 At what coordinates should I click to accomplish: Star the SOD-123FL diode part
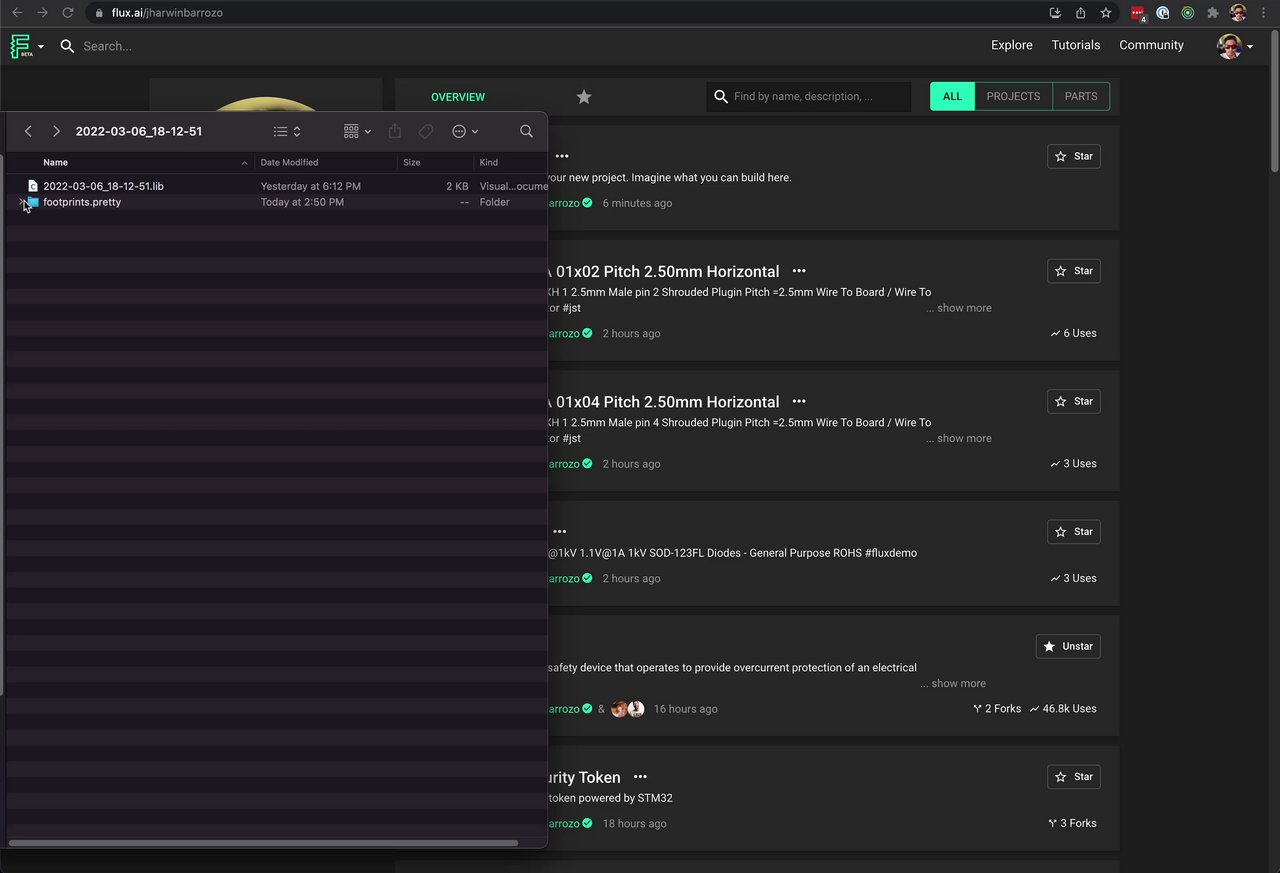click(x=1074, y=531)
